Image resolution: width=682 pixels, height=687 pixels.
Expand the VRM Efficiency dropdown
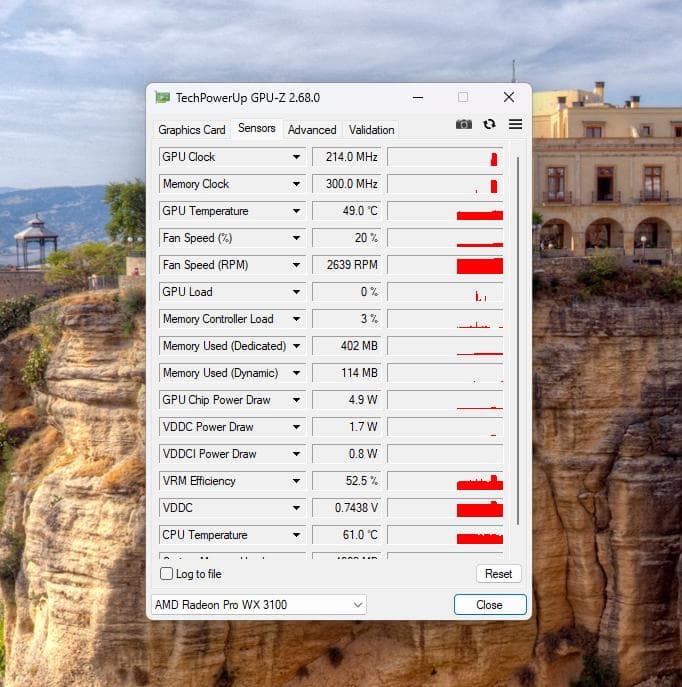tap(297, 481)
